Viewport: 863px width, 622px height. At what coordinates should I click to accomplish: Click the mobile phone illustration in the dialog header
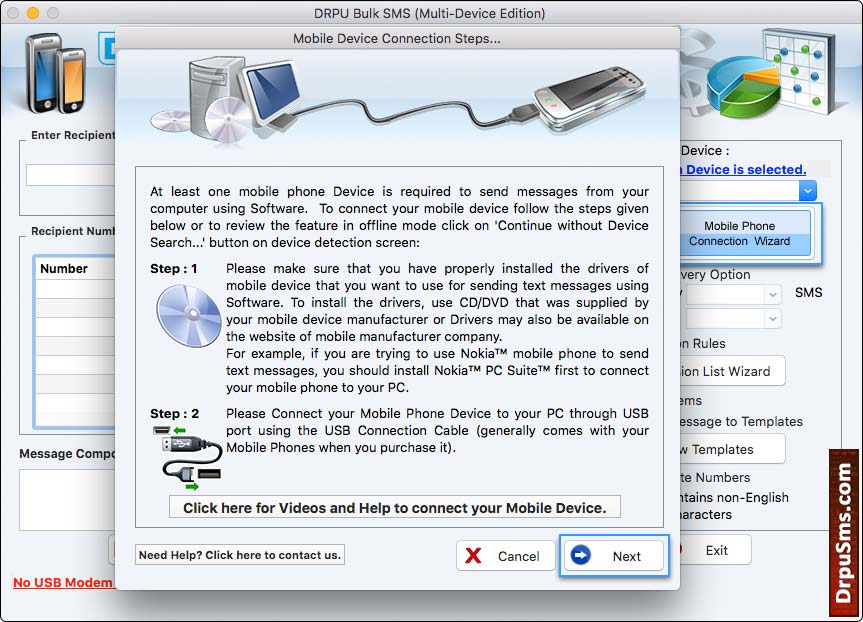(589, 97)
